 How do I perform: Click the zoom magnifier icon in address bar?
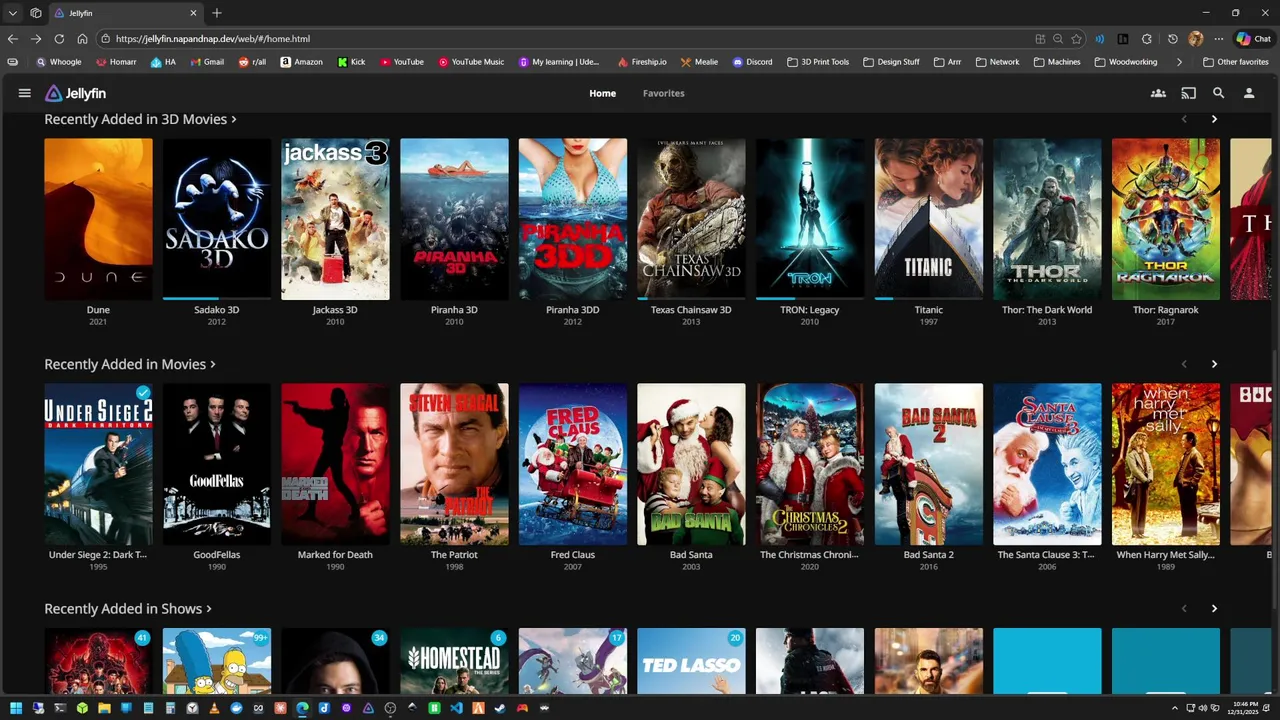1058,39
